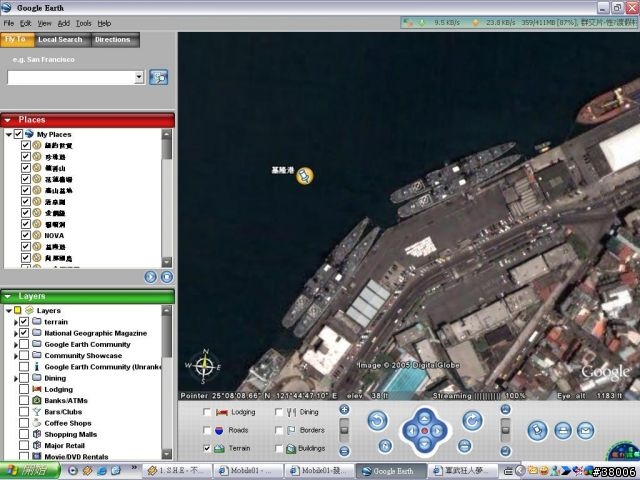This screenshot has height=480, width=640.
Task: Select the Fly To tab
Action: point(16,39)
